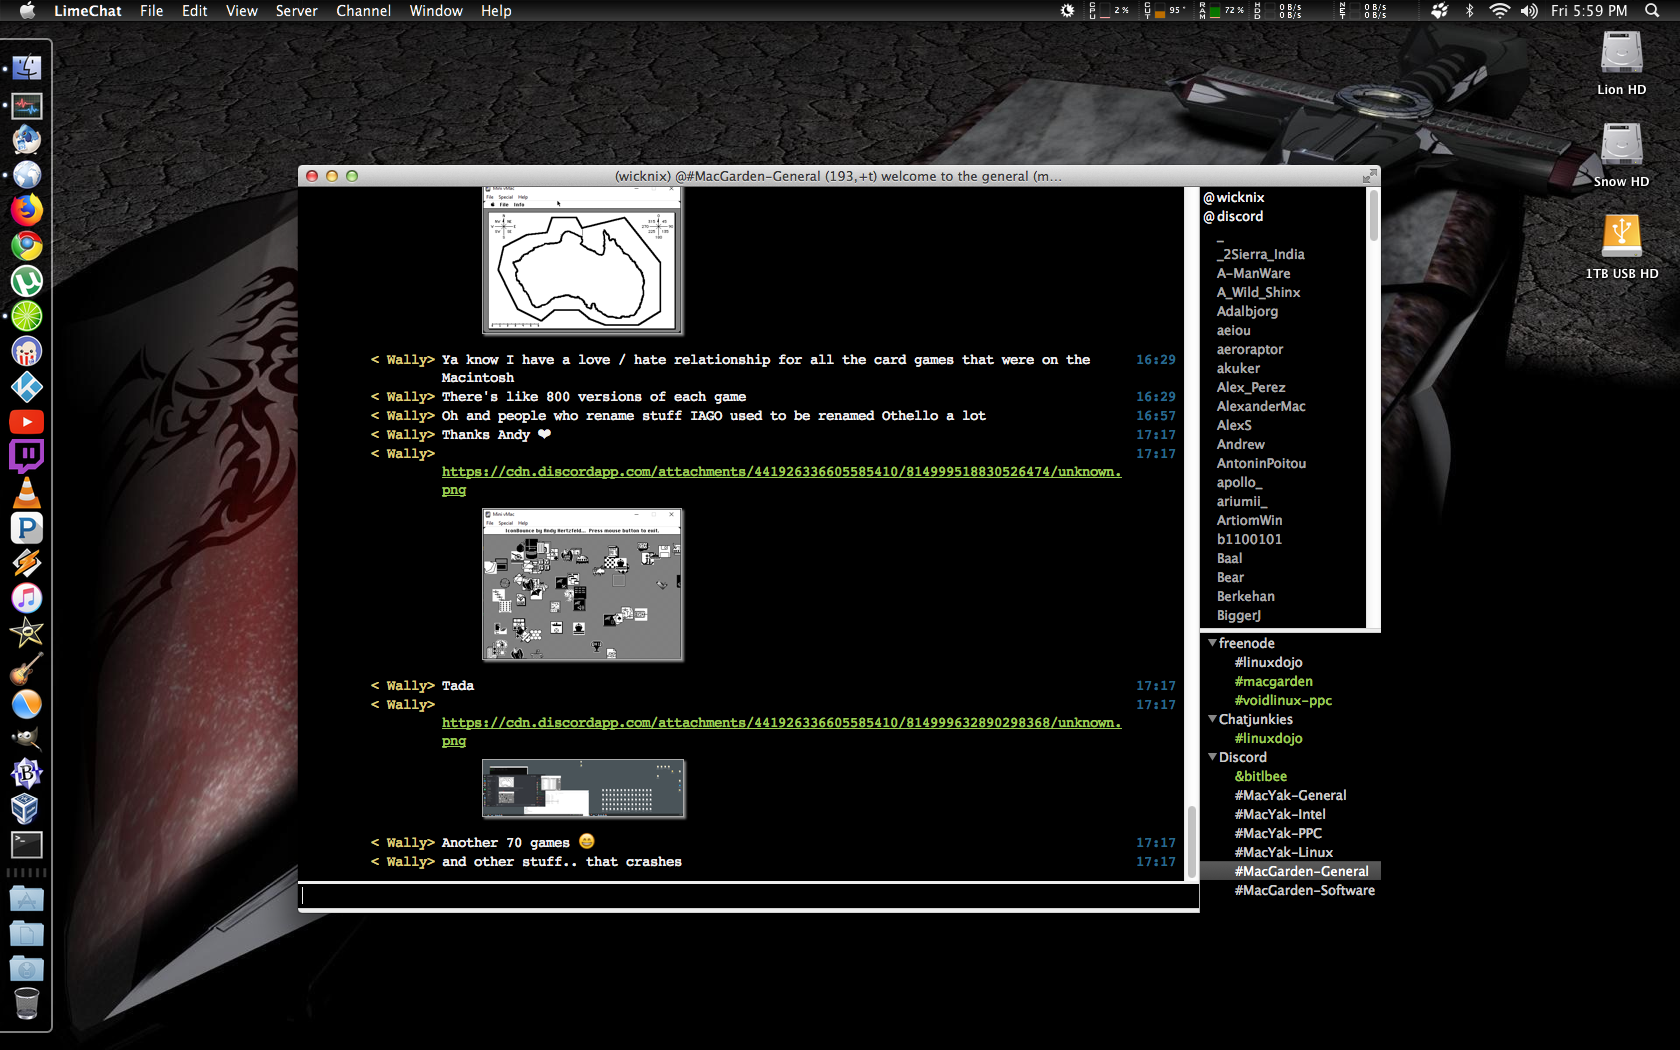Open Wi-Fi status menu
The width and height of the screenshot is (1680, 1050).
pos(1499,11)
